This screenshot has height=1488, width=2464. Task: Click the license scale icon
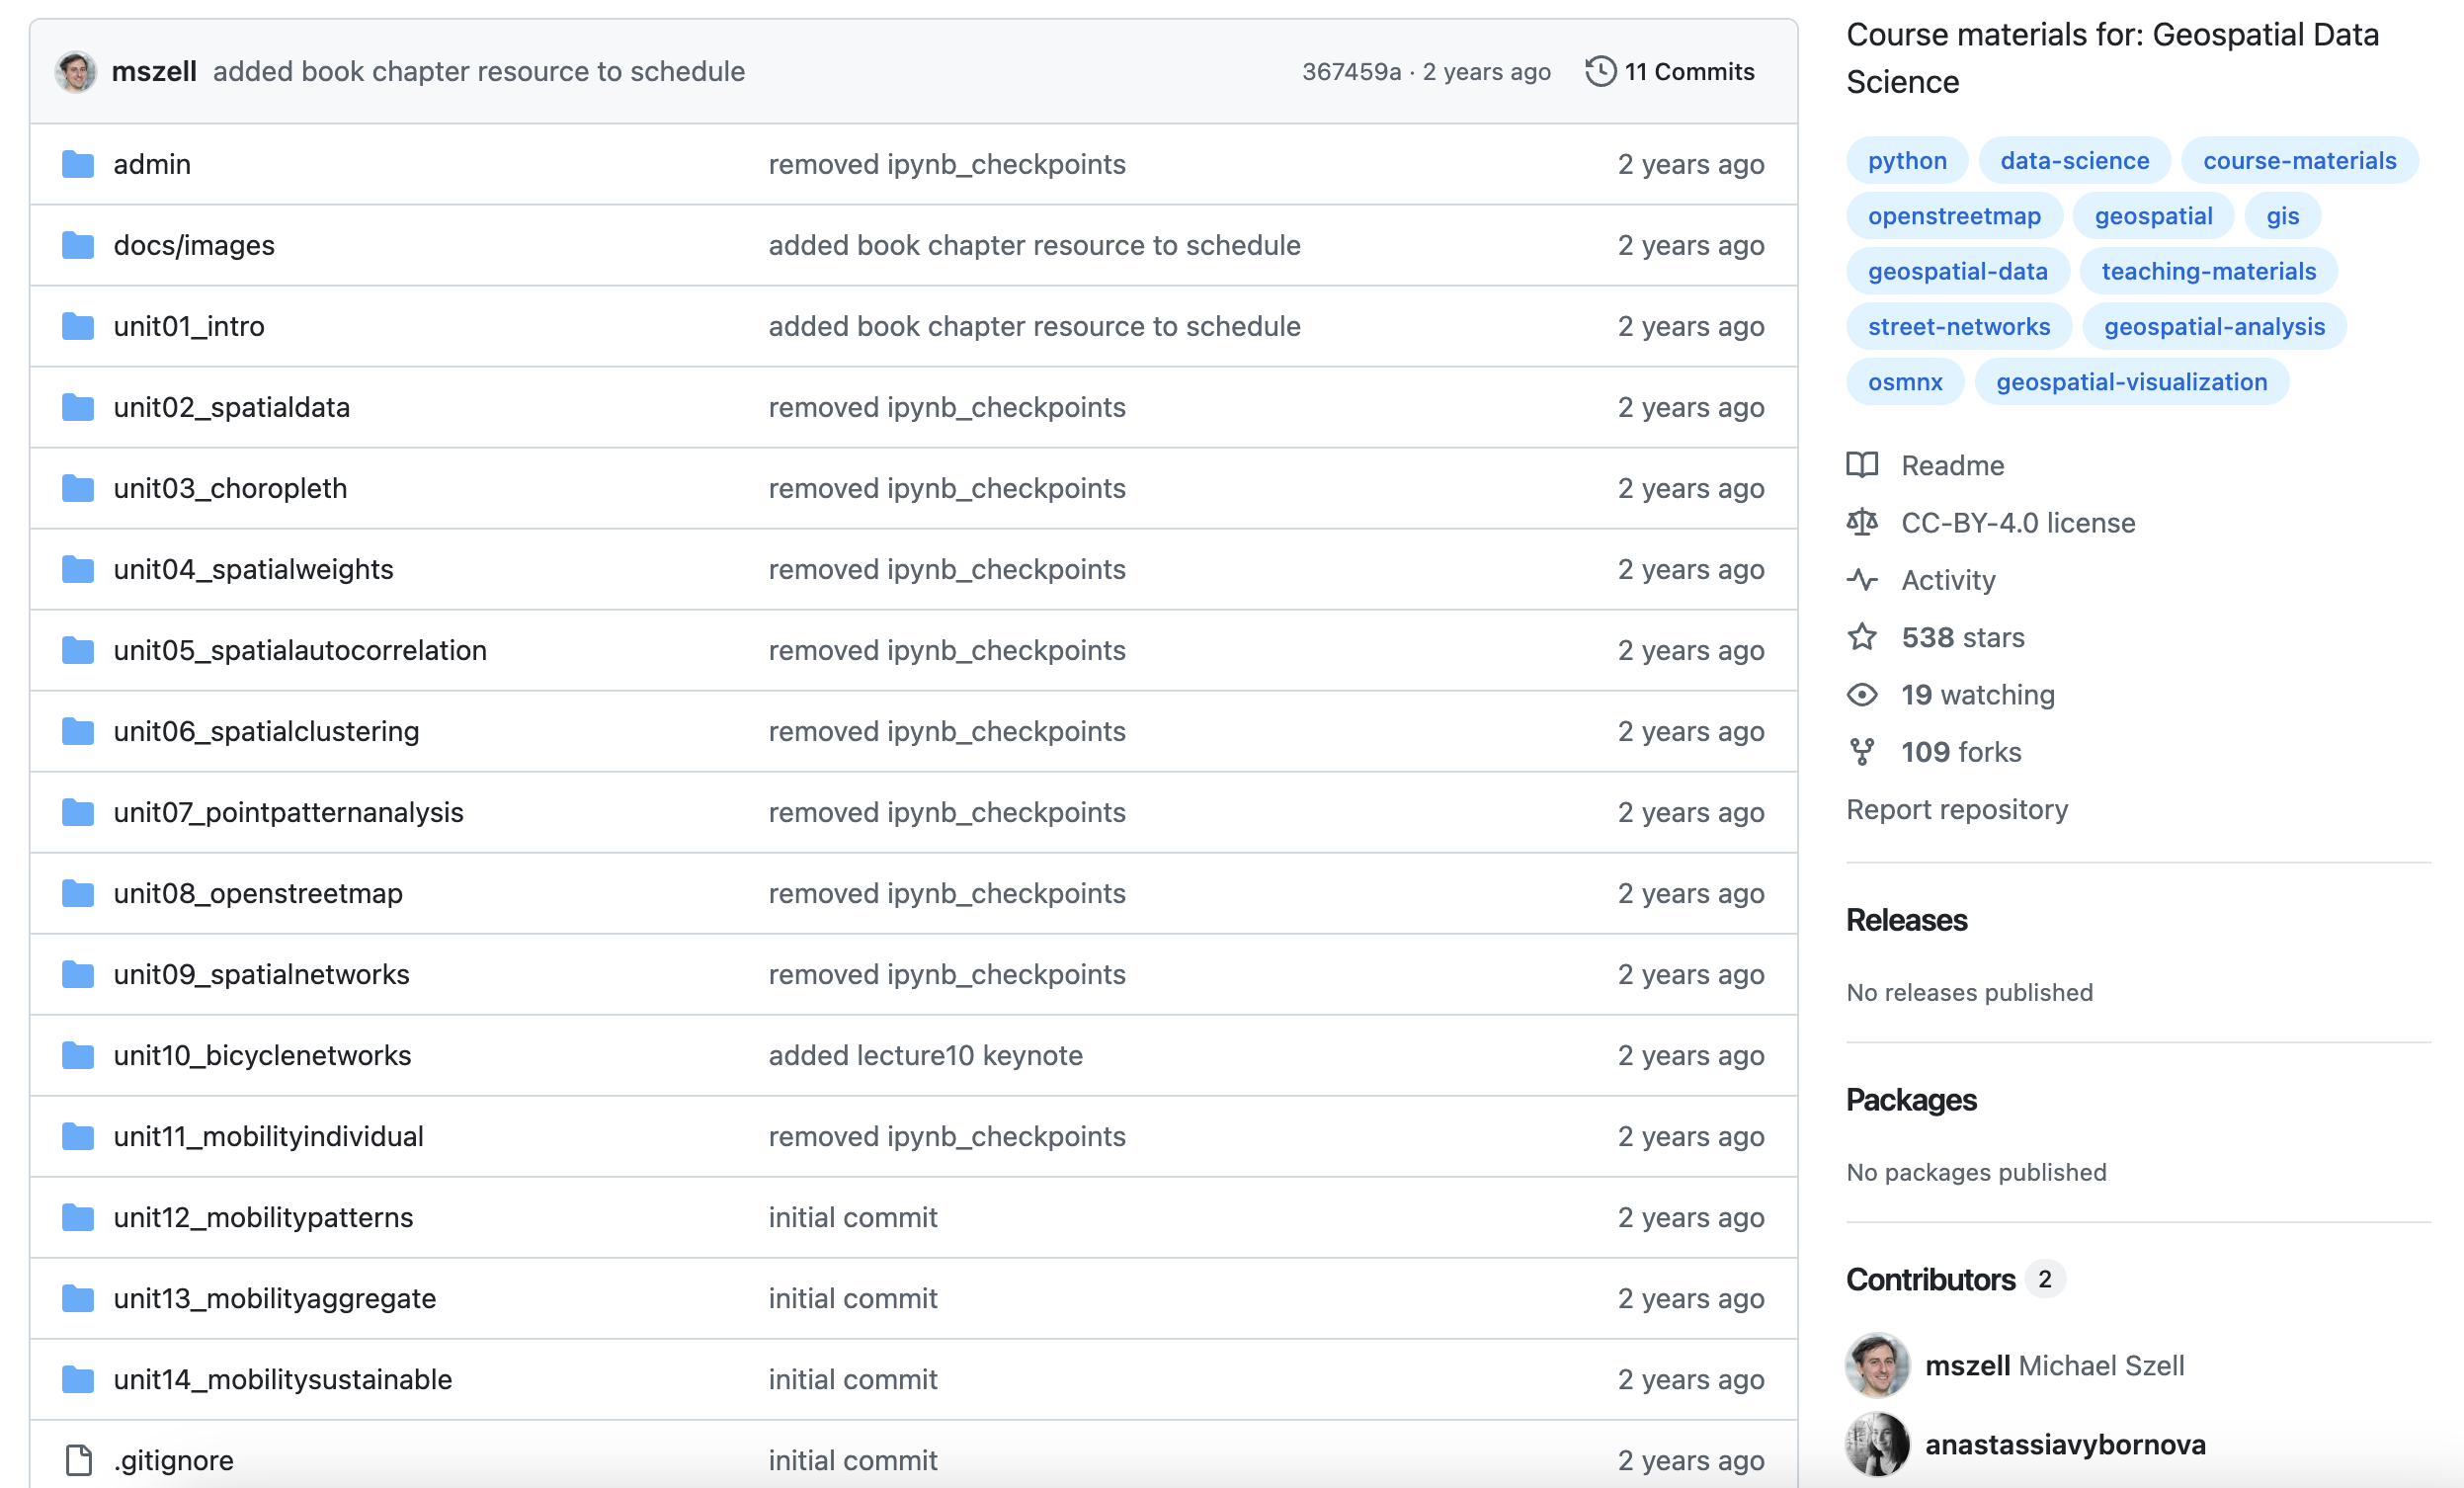point(1862,522)
